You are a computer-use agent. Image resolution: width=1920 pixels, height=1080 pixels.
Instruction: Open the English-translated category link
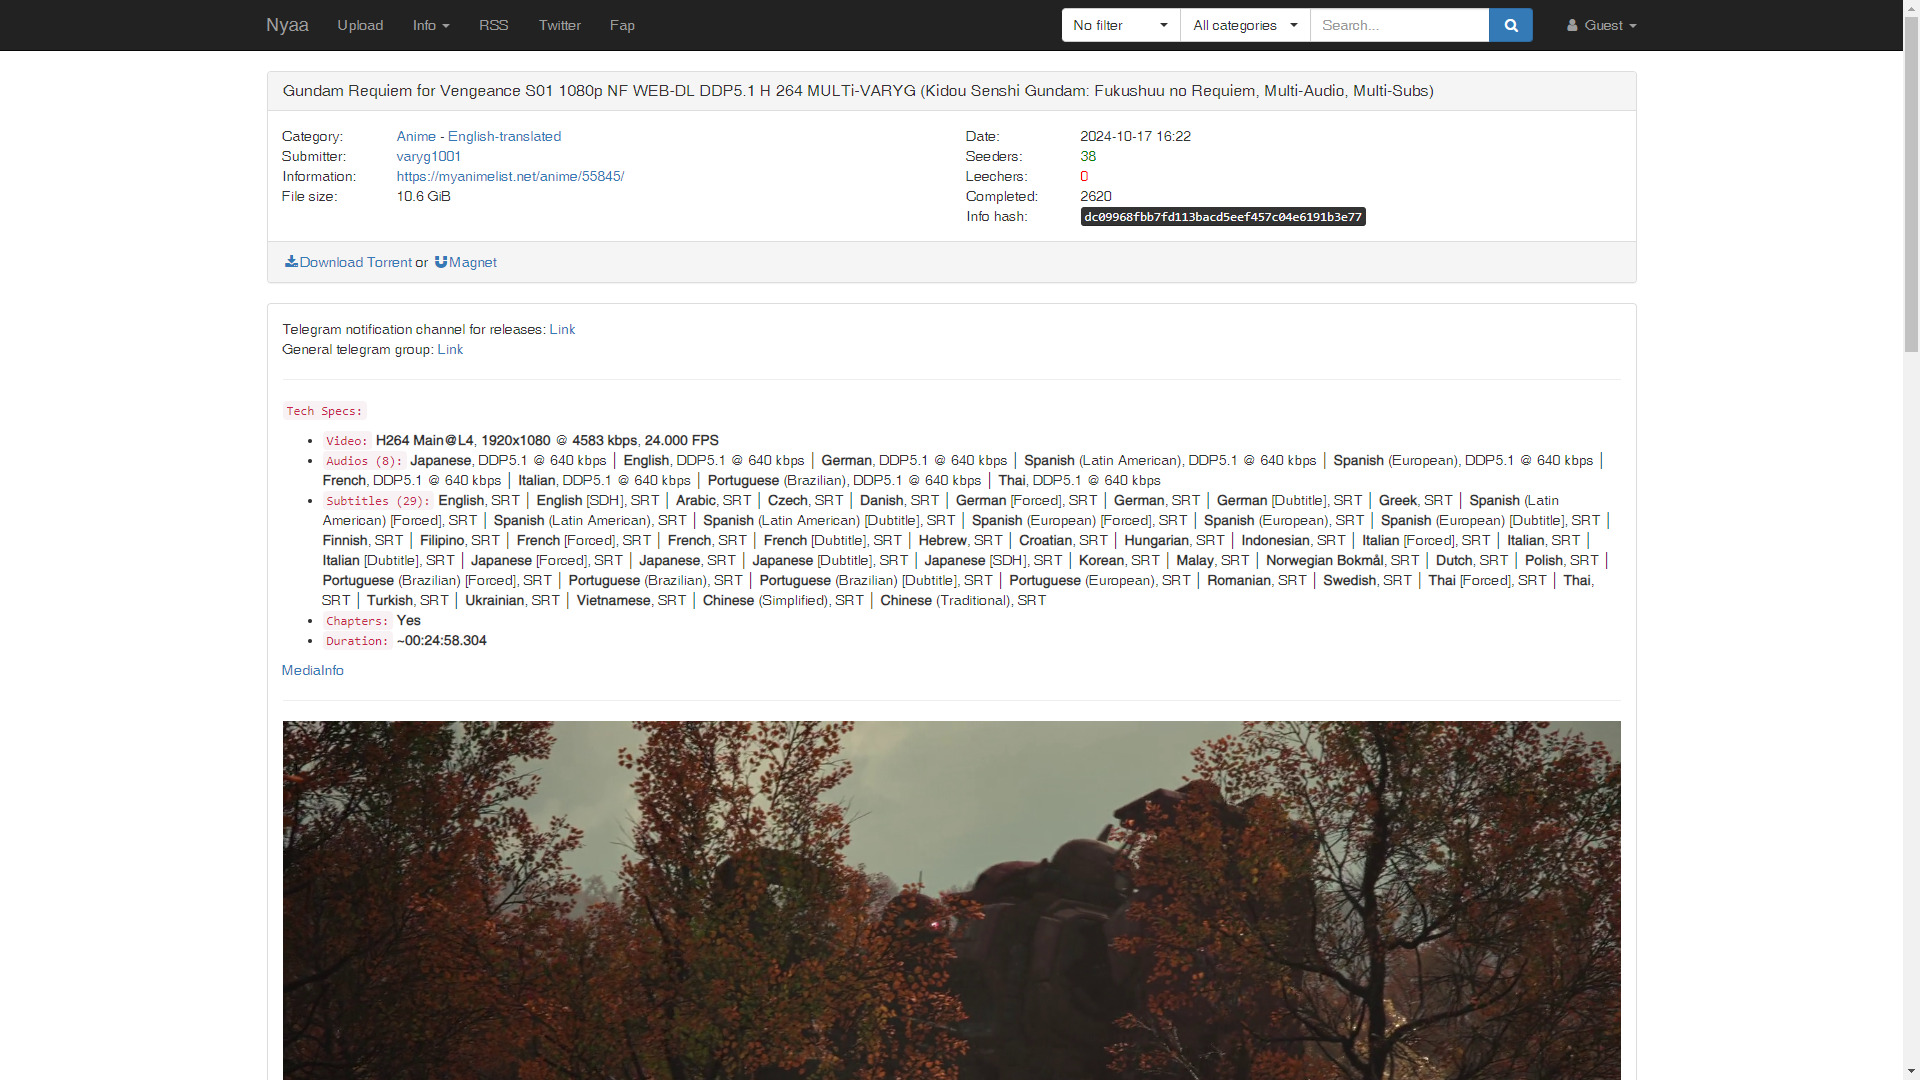click(504, 136)
